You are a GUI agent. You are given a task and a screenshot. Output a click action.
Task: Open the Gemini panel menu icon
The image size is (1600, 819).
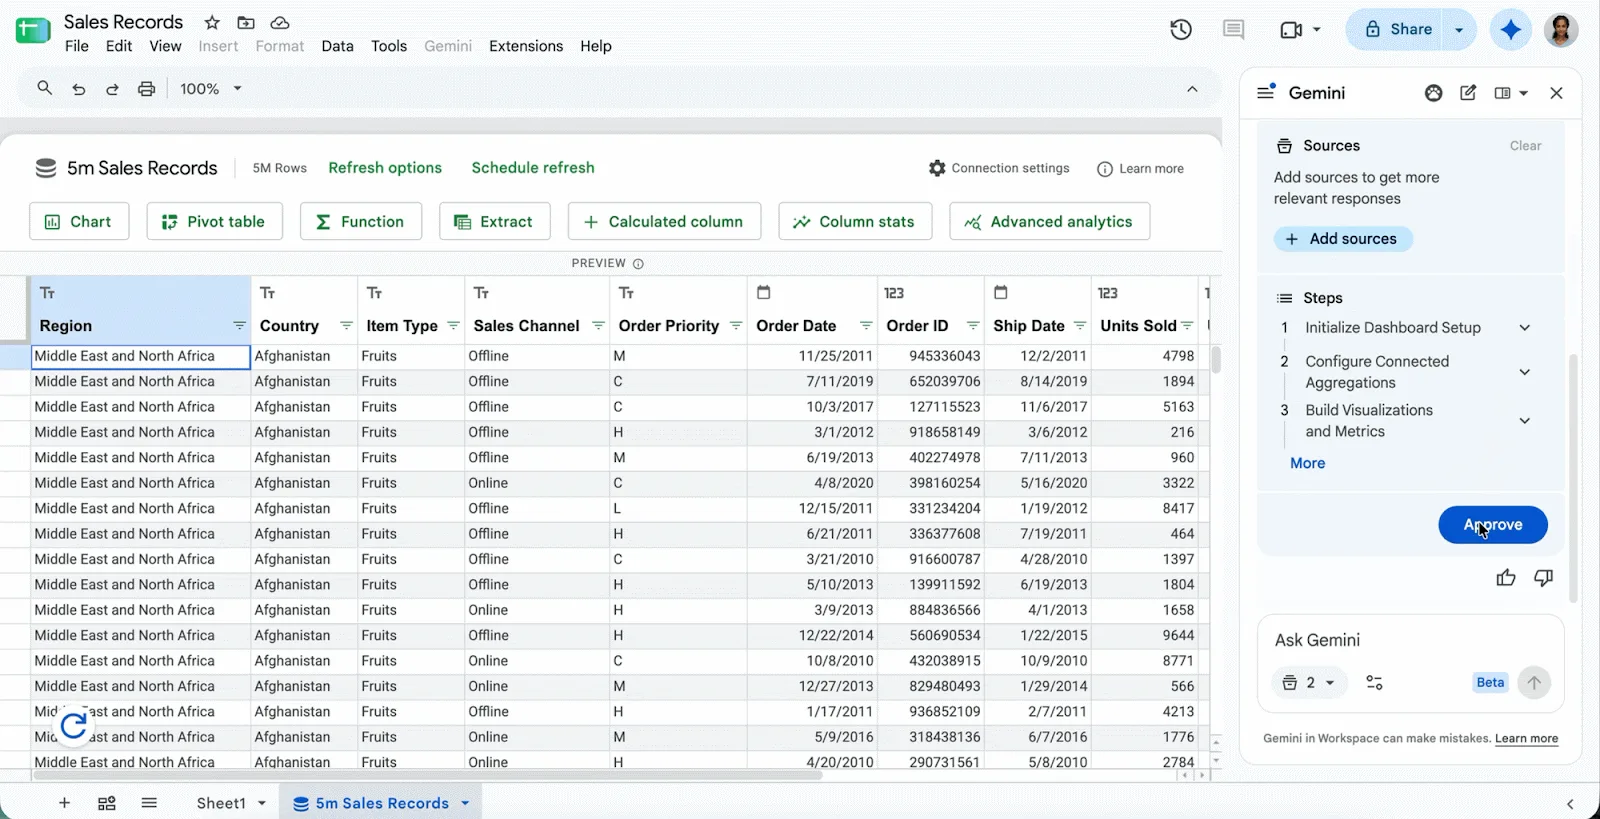coord(1266,92)
